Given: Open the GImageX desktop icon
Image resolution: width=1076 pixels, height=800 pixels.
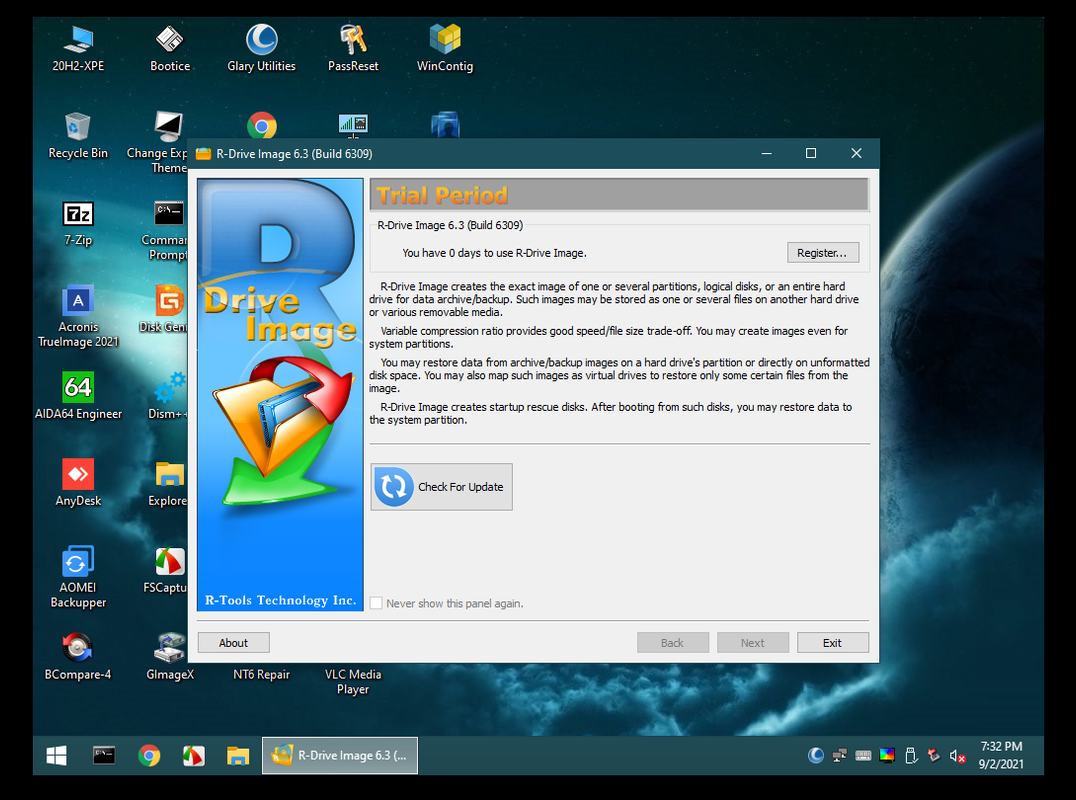Looking at the screenshot, I should [x=169, y=657].
